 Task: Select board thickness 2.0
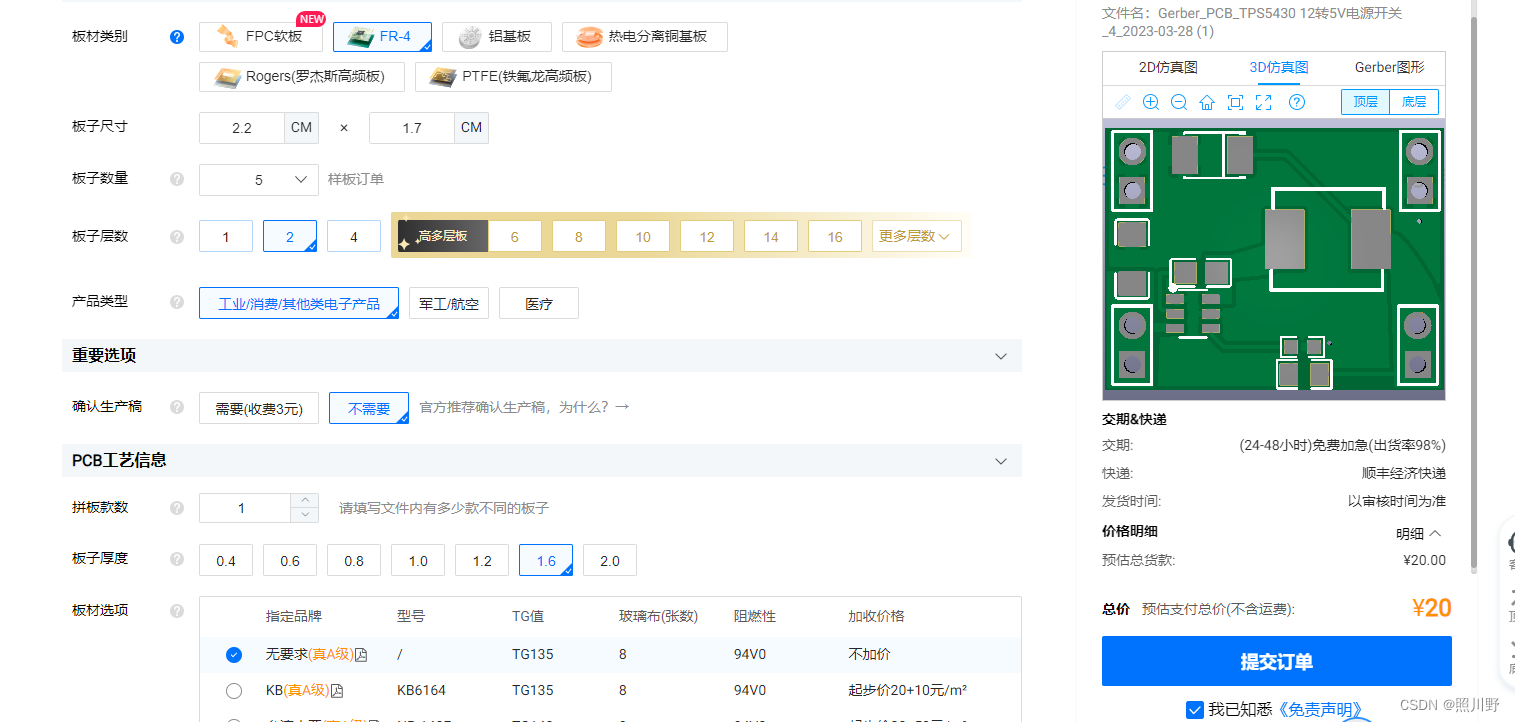[610, 560]
